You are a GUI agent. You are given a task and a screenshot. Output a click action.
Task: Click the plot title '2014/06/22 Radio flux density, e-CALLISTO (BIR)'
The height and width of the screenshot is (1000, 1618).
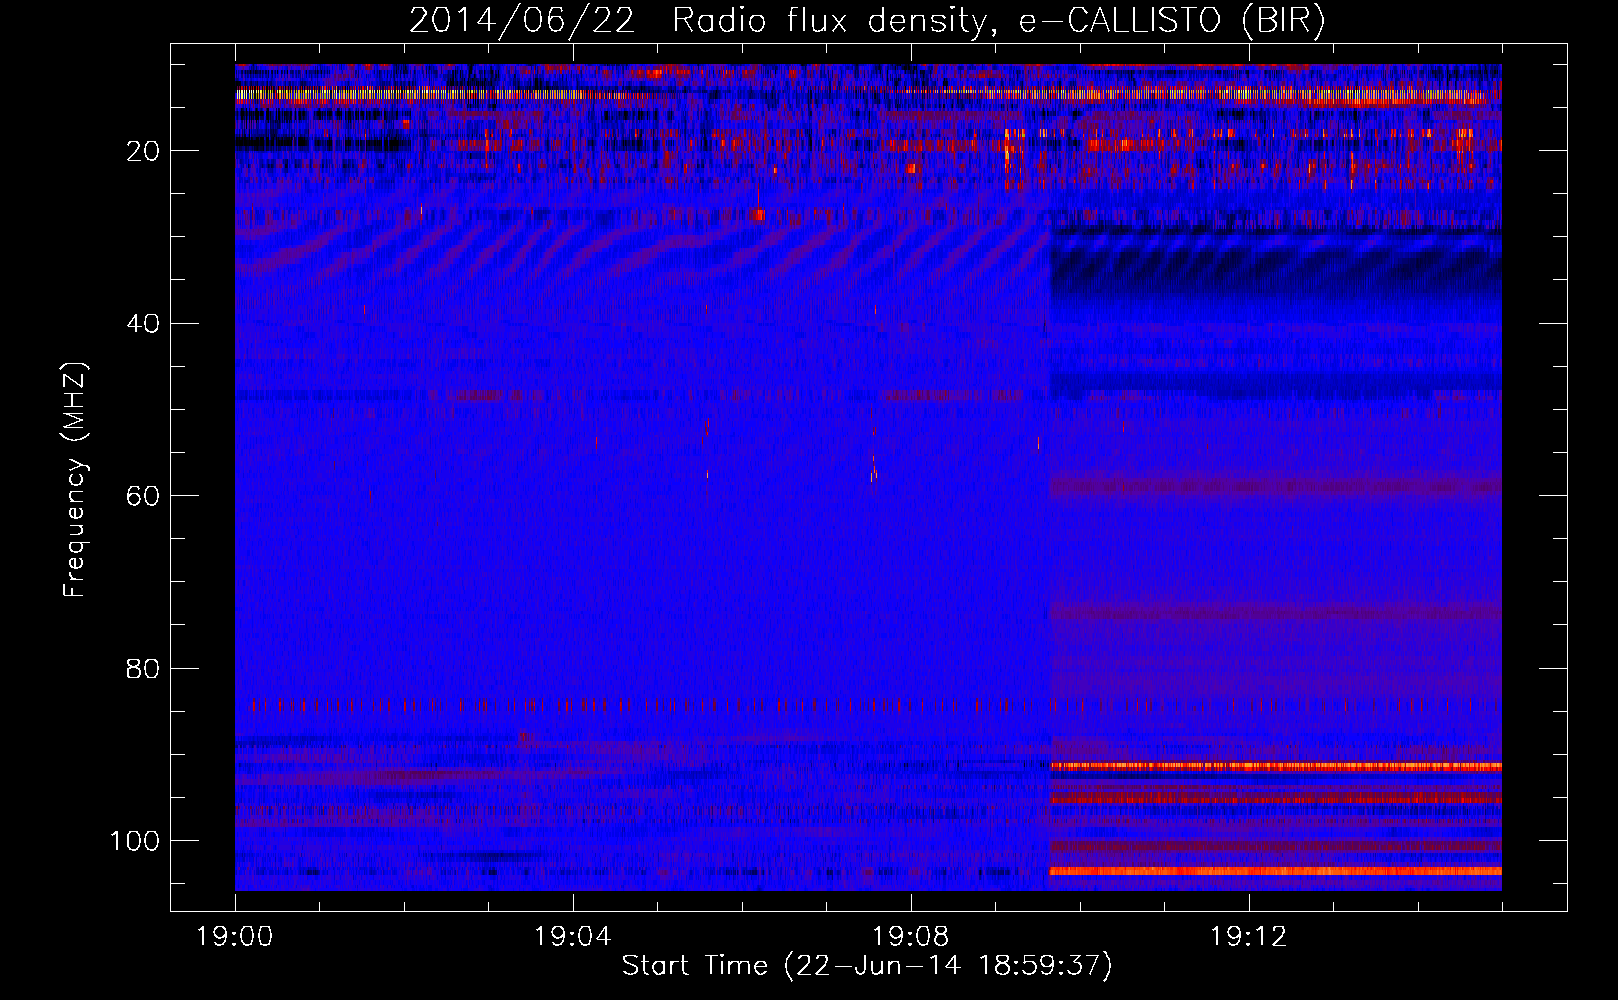(x=867, y=20)
